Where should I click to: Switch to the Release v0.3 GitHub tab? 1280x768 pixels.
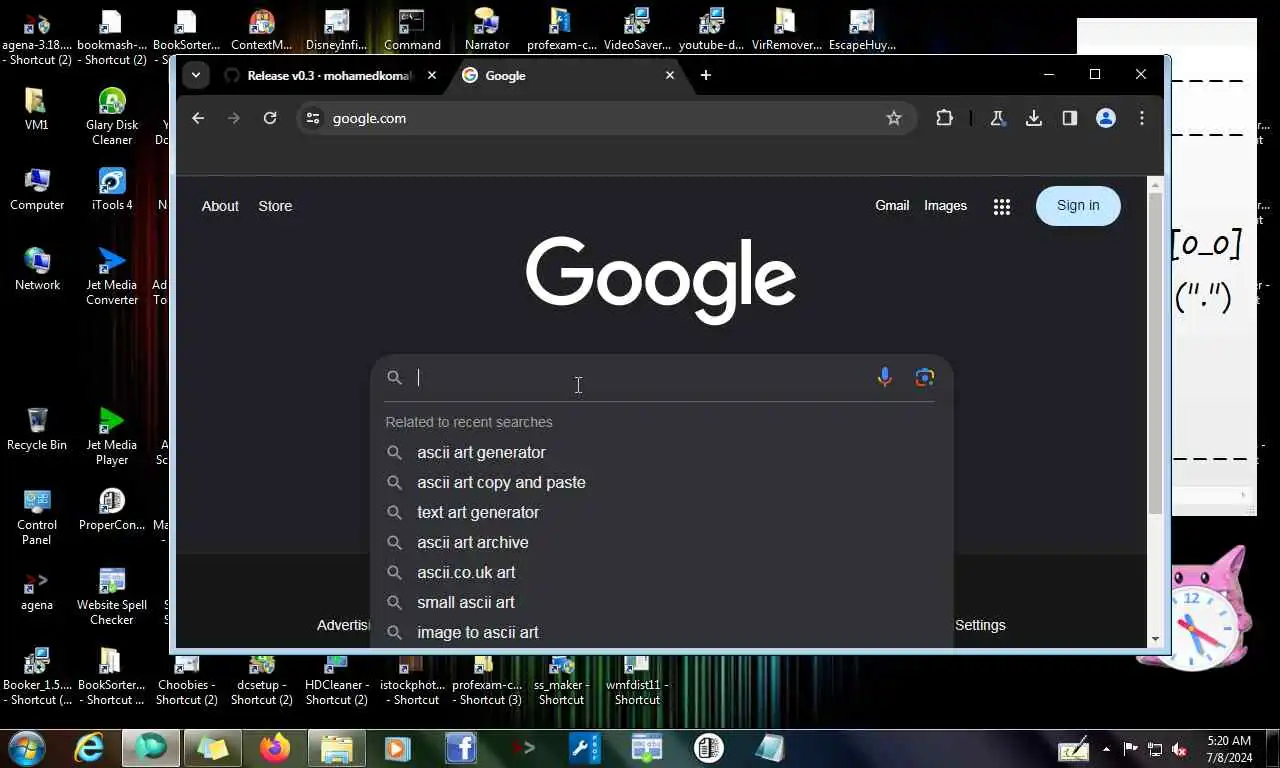pos(331,75)
